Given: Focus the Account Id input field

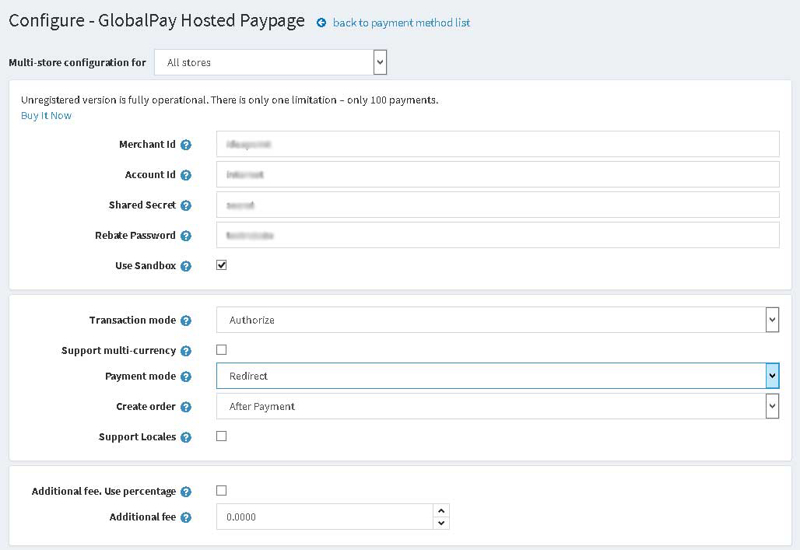Looking at the screenshot, I should pyautogui.click(x=497, y=174).
